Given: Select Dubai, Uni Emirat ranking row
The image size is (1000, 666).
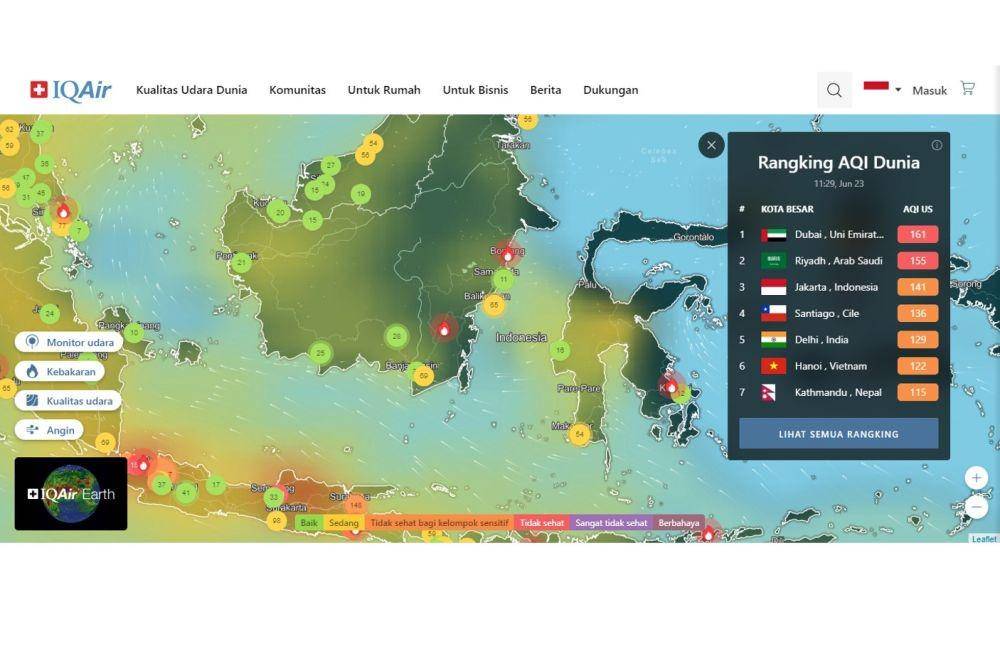Looking at the screenshot, I should coord(839,234).
